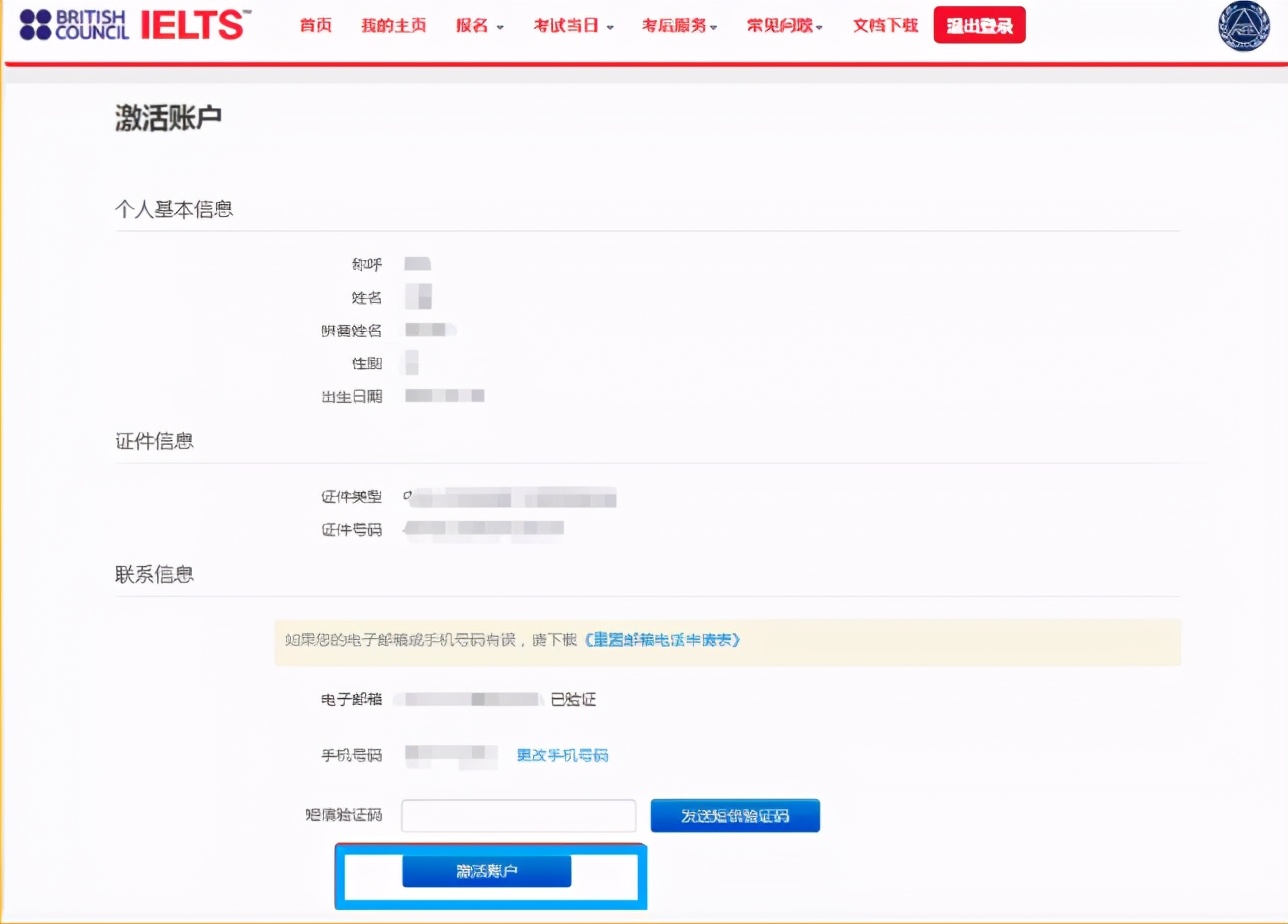Click the red IELTS logo

click(x=194, y=25)
